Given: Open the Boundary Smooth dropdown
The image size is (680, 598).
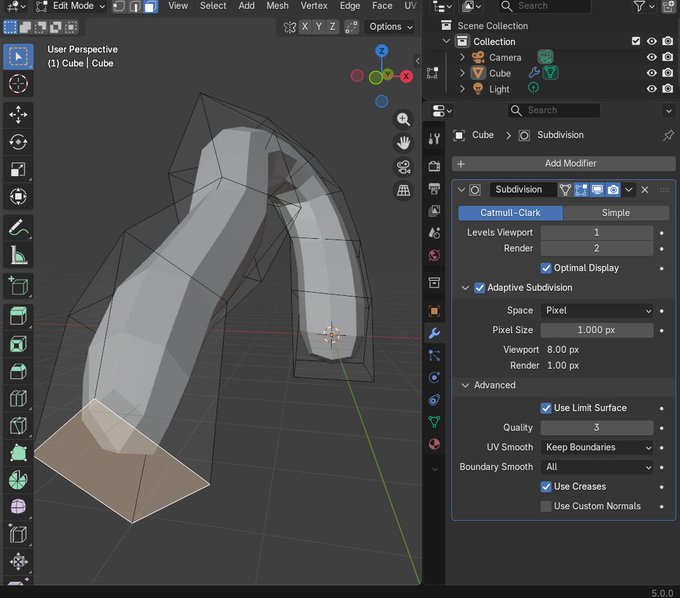Looking at the screenshot, I should pos(597,467).
